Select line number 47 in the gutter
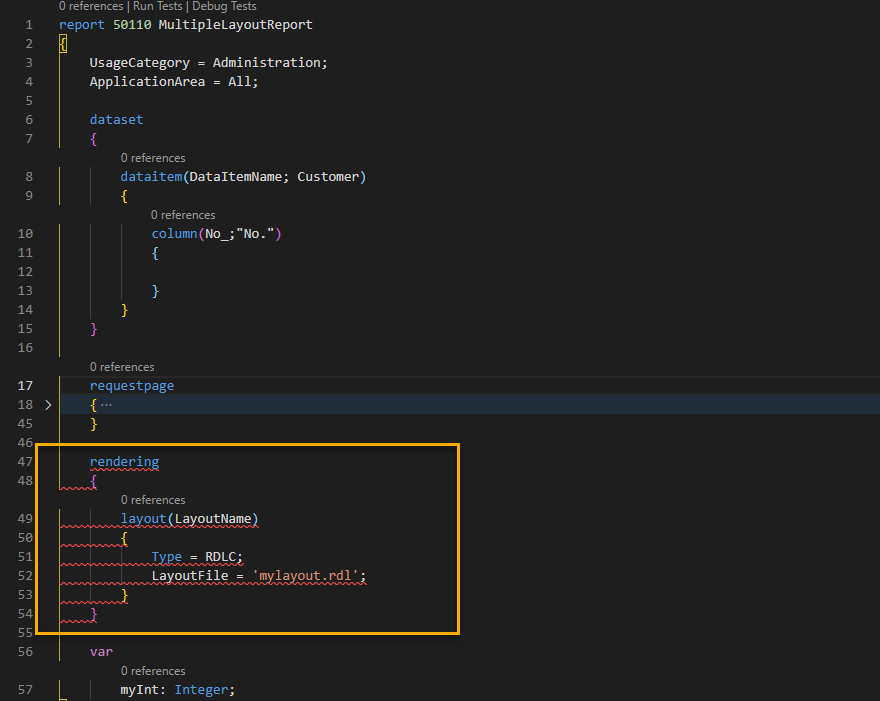Image resolution: width=880 pixels, height=701 pixels. pos(25,462)
